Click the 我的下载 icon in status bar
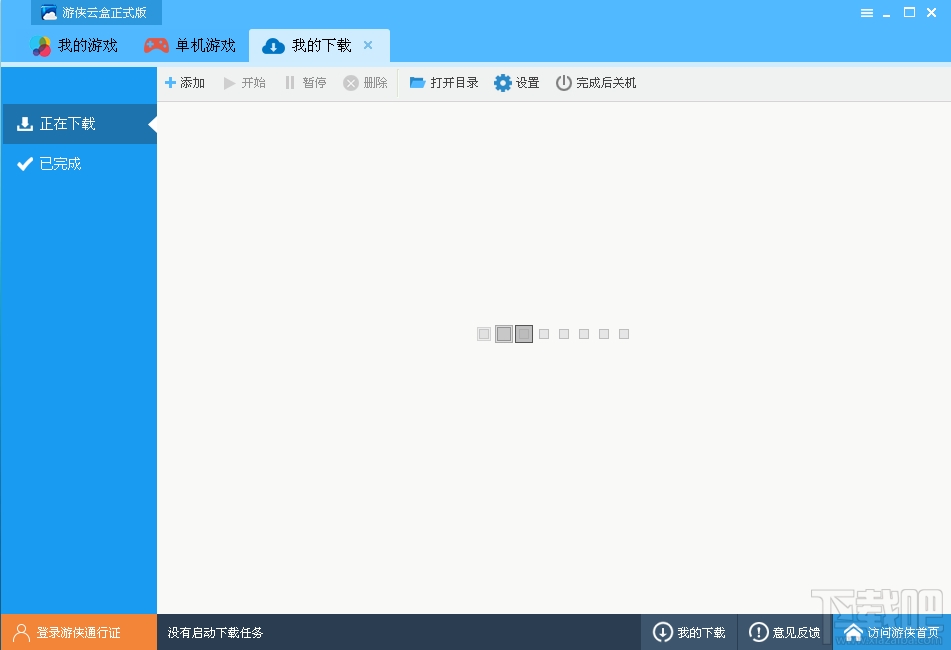Screen dimensions: 951x650 (x=663, y=631)
